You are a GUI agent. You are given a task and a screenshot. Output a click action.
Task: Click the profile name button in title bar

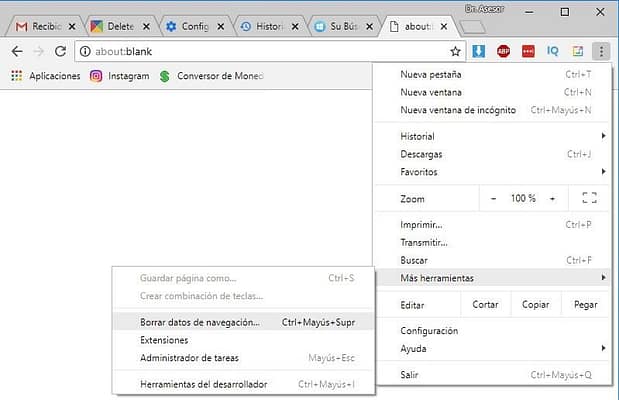(x=484, y=9)
